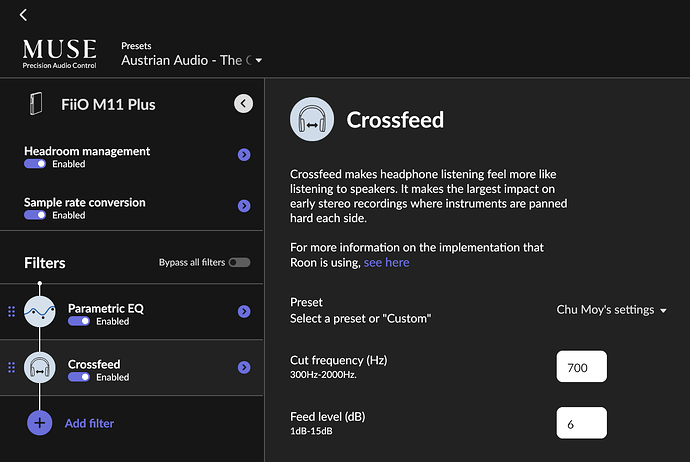Screen dimensions: 690x462
Task: Grab the Crossfeed filter drag handle dots
Action: [11, 367]
